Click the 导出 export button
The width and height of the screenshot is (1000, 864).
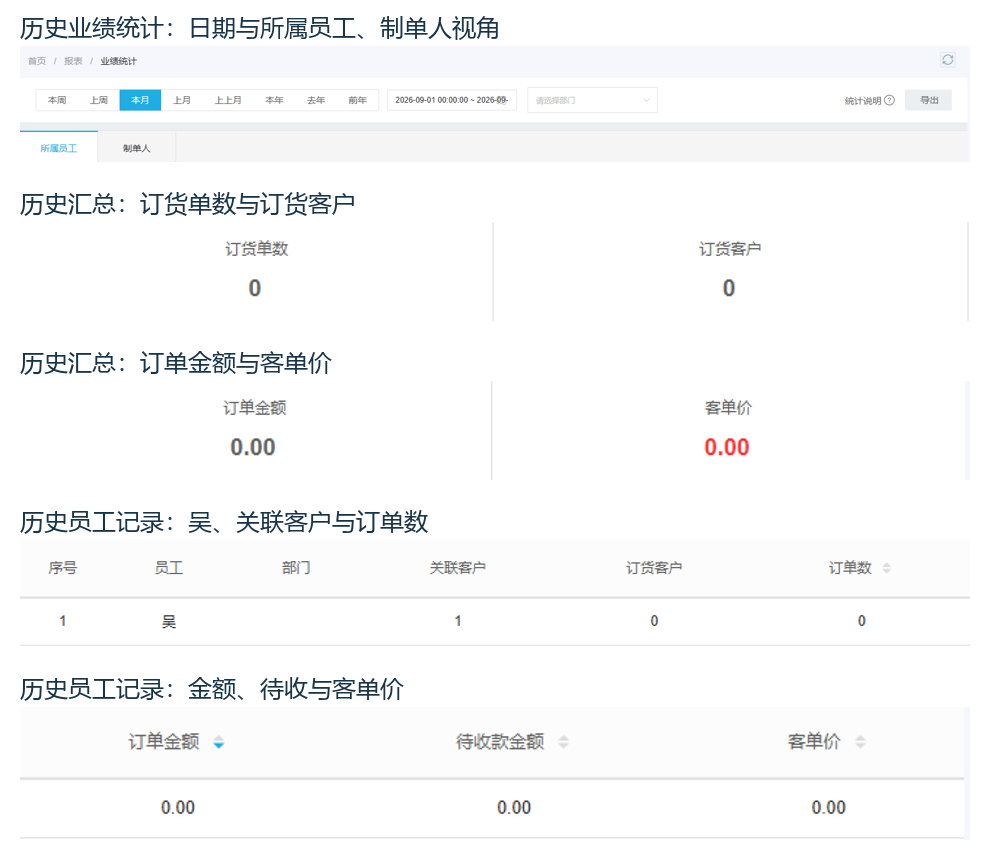[x=929, y=100]
